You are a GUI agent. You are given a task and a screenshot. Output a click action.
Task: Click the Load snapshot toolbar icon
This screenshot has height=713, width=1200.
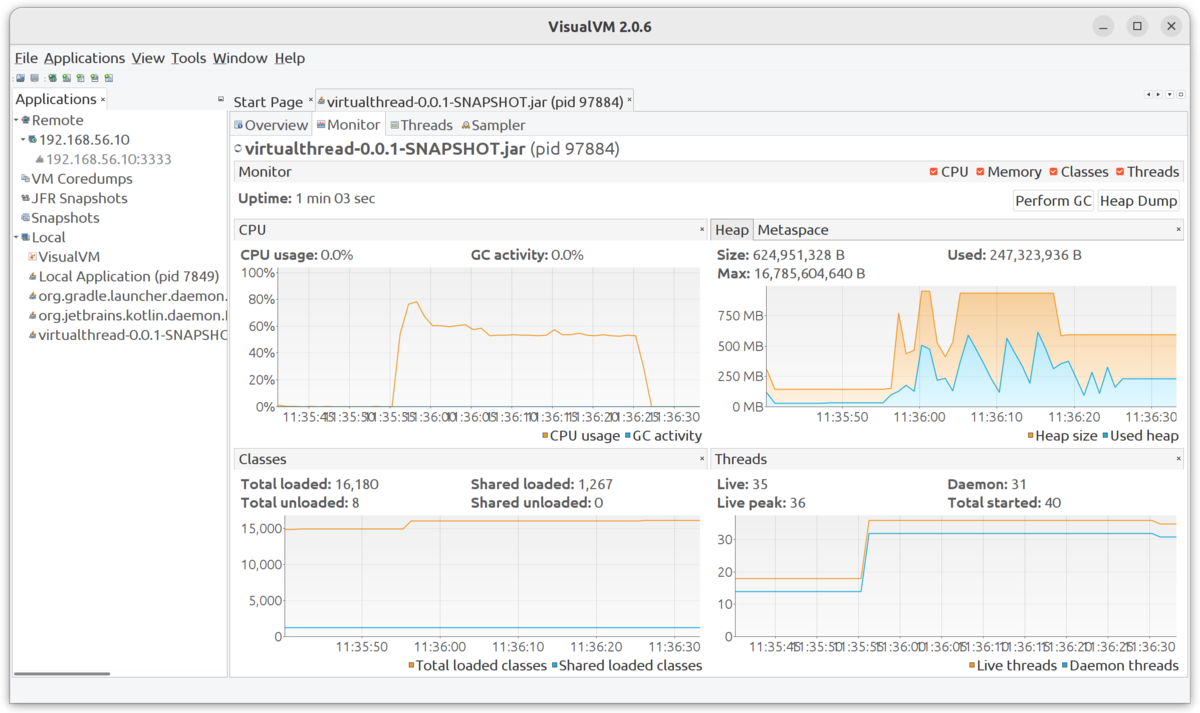pyautogui.click(x=21, y=77)
